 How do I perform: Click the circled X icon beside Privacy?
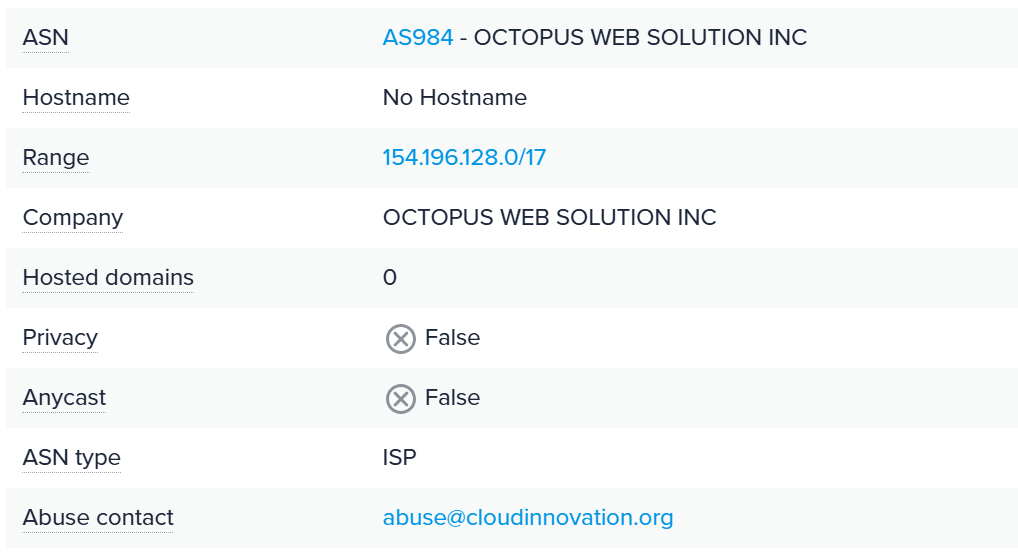[400, 339]
